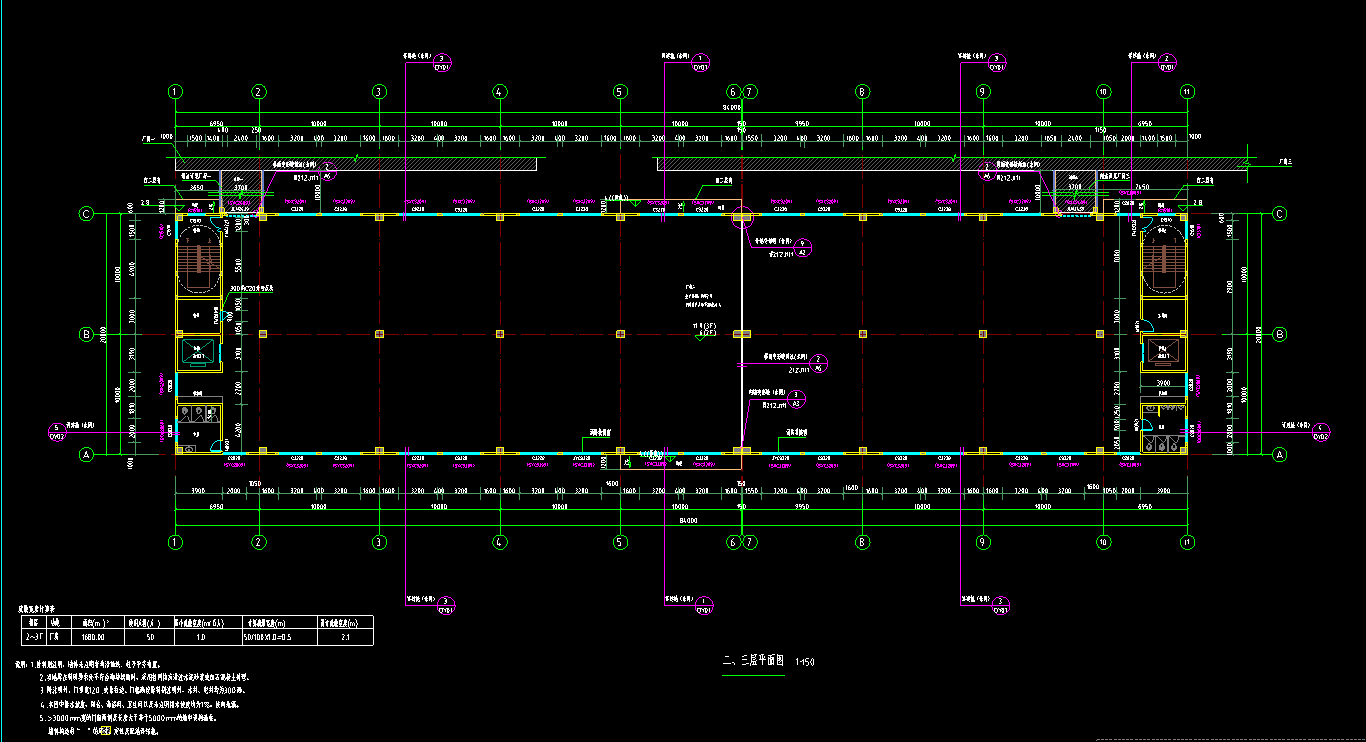Select the 1680.00 area cell in table
This screenshot has height=742, width=1366.
(95, 636)
